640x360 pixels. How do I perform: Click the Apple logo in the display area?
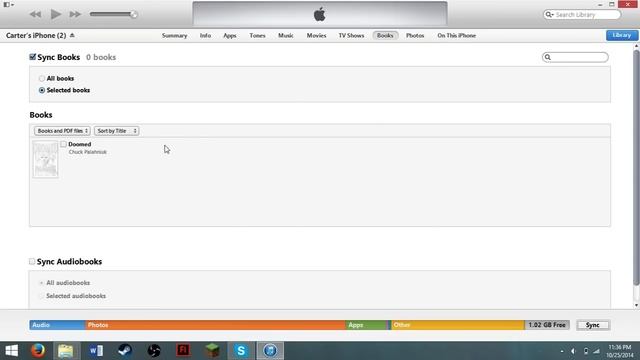coord(320,14)
